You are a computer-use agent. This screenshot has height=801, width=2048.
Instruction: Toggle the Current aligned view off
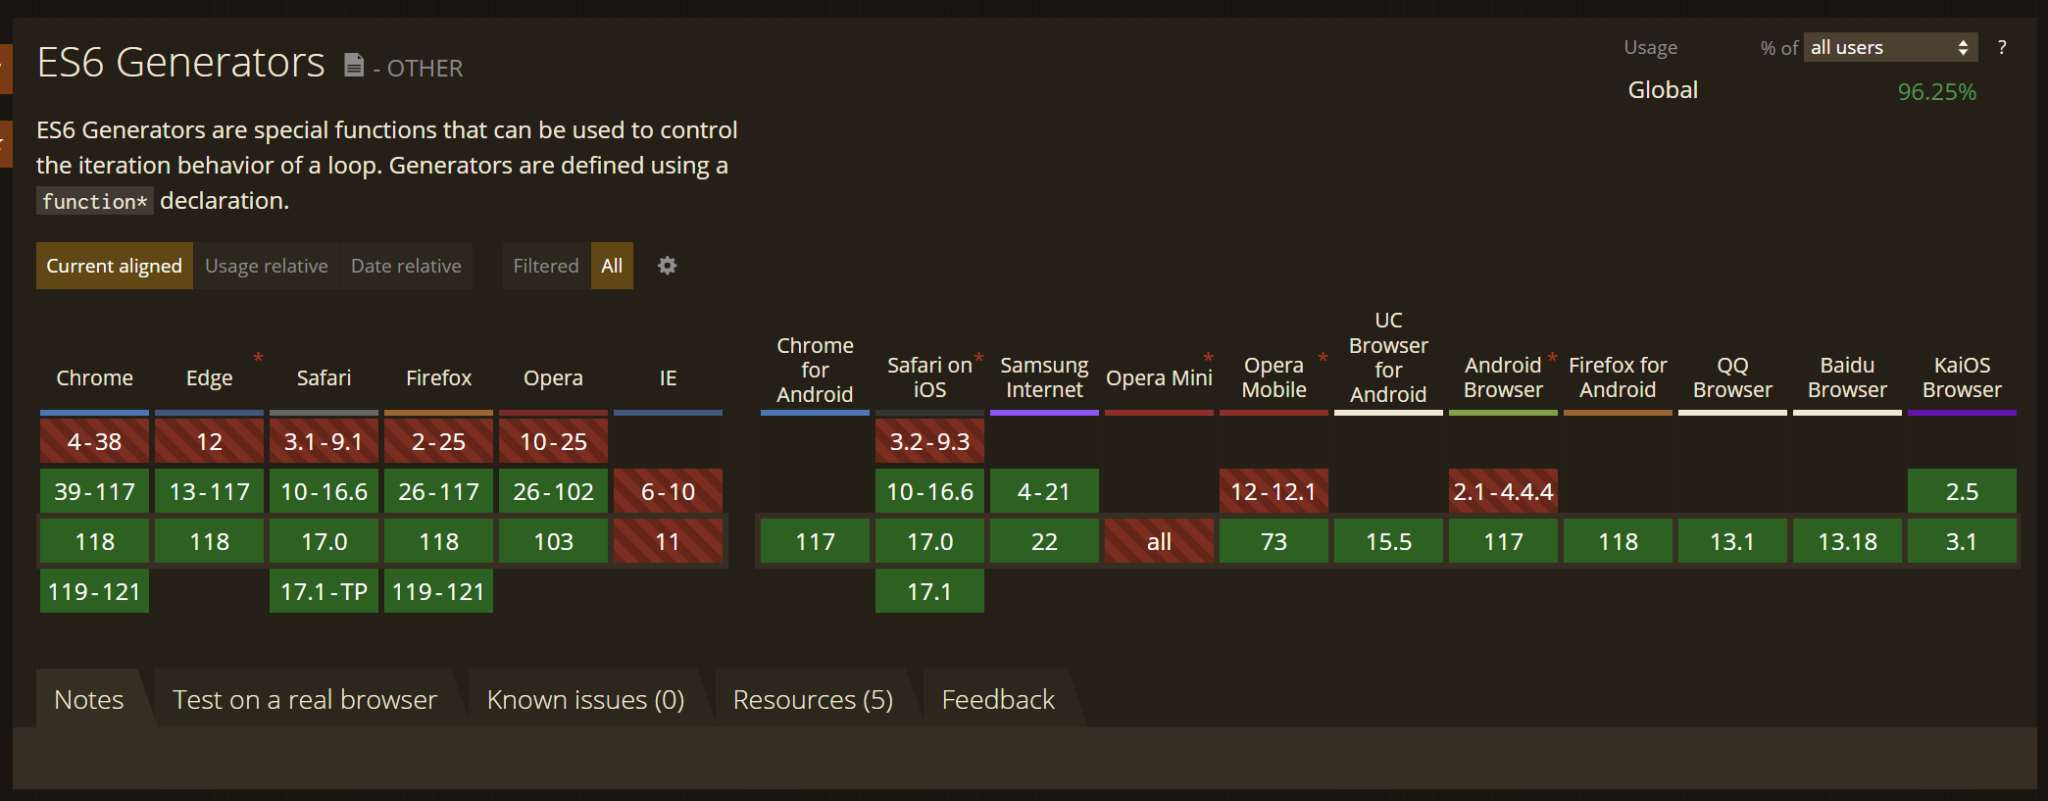pos(113,266)
